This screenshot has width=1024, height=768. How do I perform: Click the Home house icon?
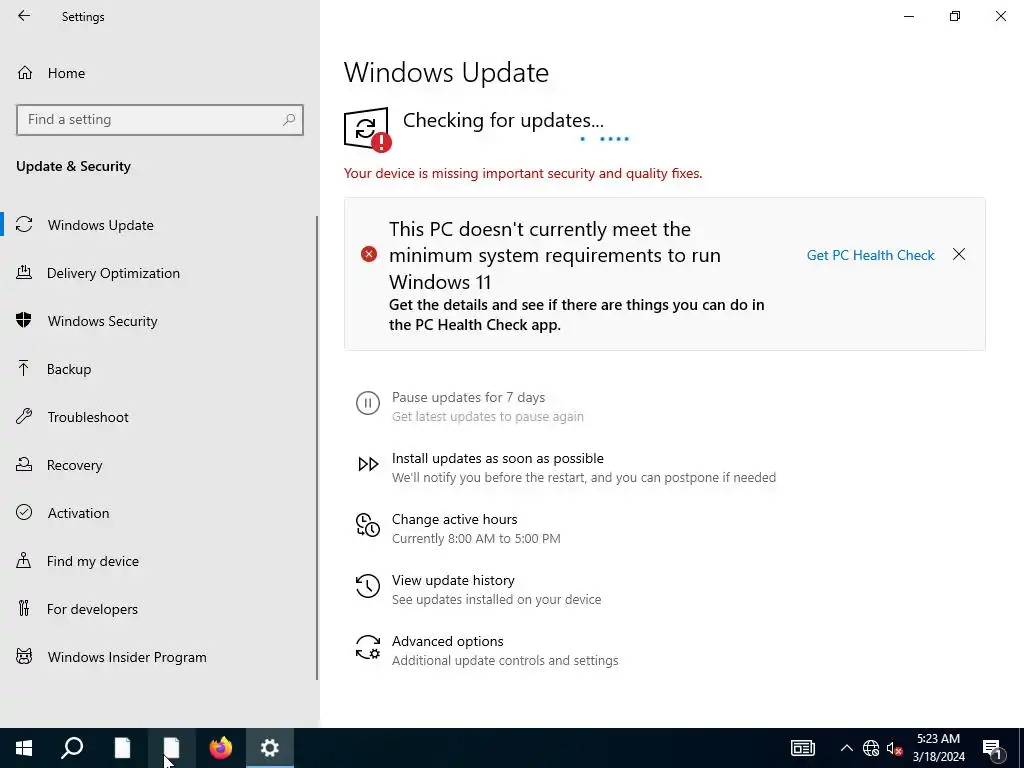point(25,72)
